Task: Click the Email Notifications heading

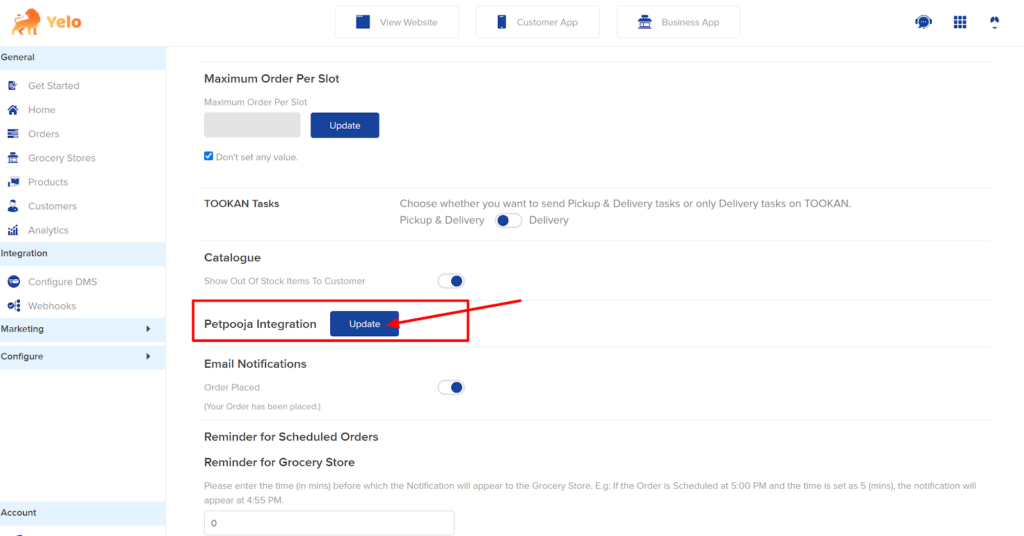Action: pos(255,364)
